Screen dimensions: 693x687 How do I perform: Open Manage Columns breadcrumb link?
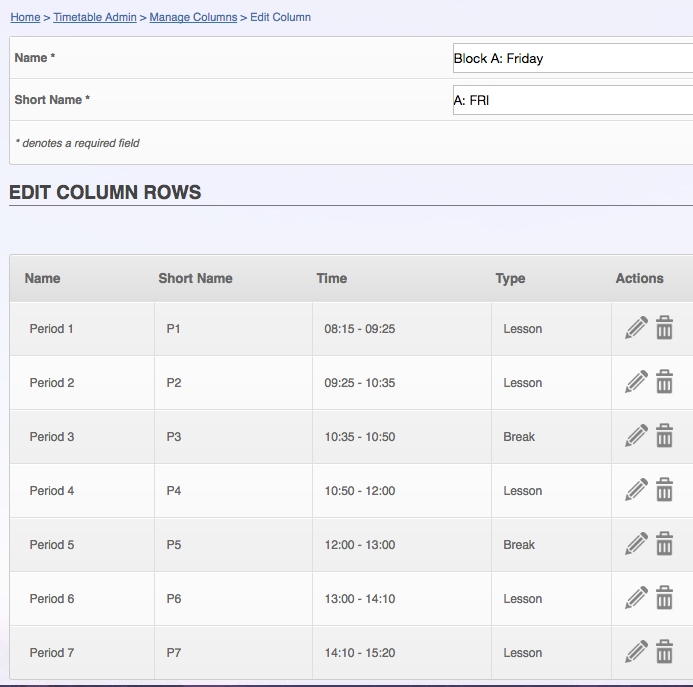click(193, 17)
